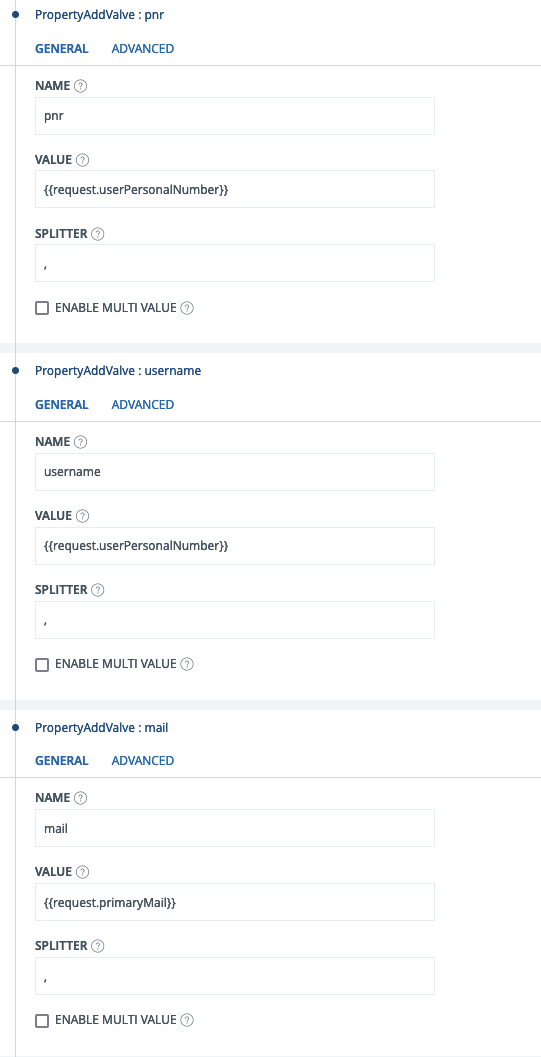Show help for username NAME field
The height and width of the screenshot is (1057, 541).
[x=81, y=442]
